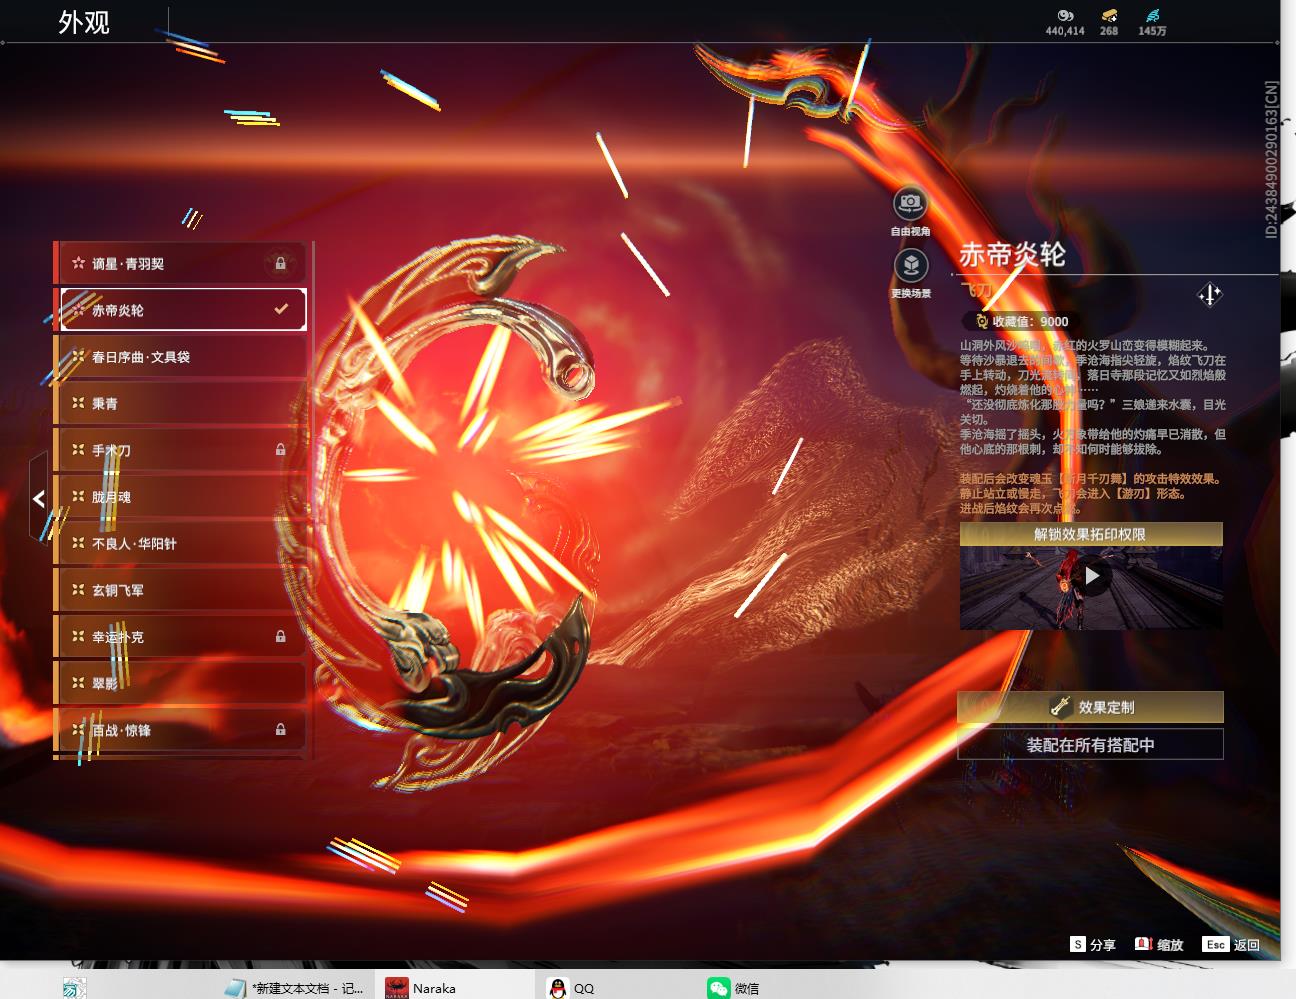1296x999 pixels.
Task: Open 微信 WeChat from the taskbar
Action: (733, 987)
